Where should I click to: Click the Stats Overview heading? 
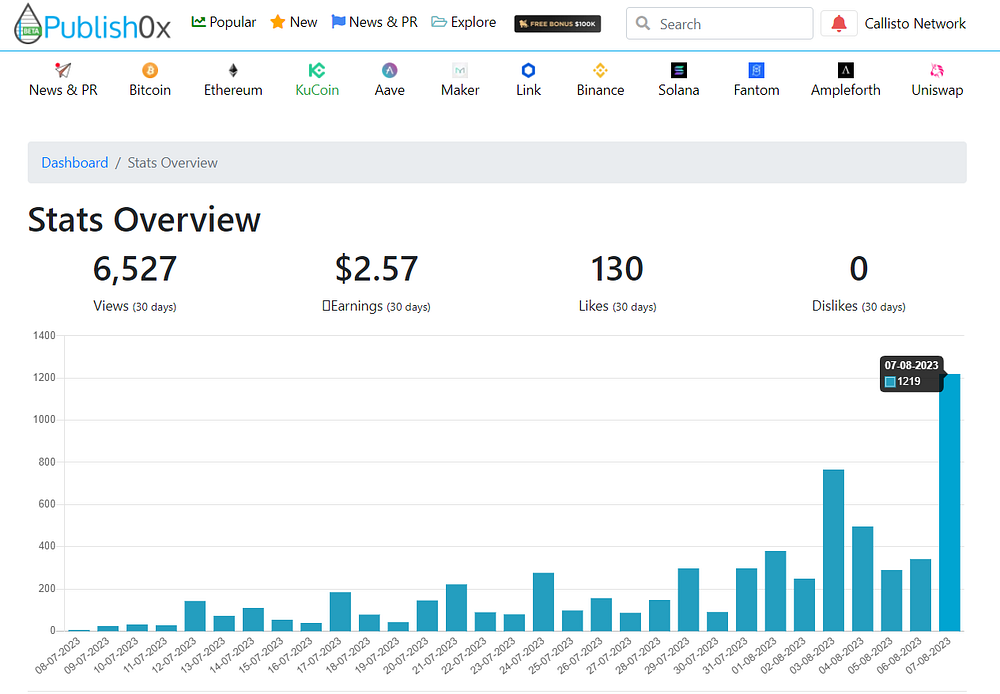tap(144, 220)
